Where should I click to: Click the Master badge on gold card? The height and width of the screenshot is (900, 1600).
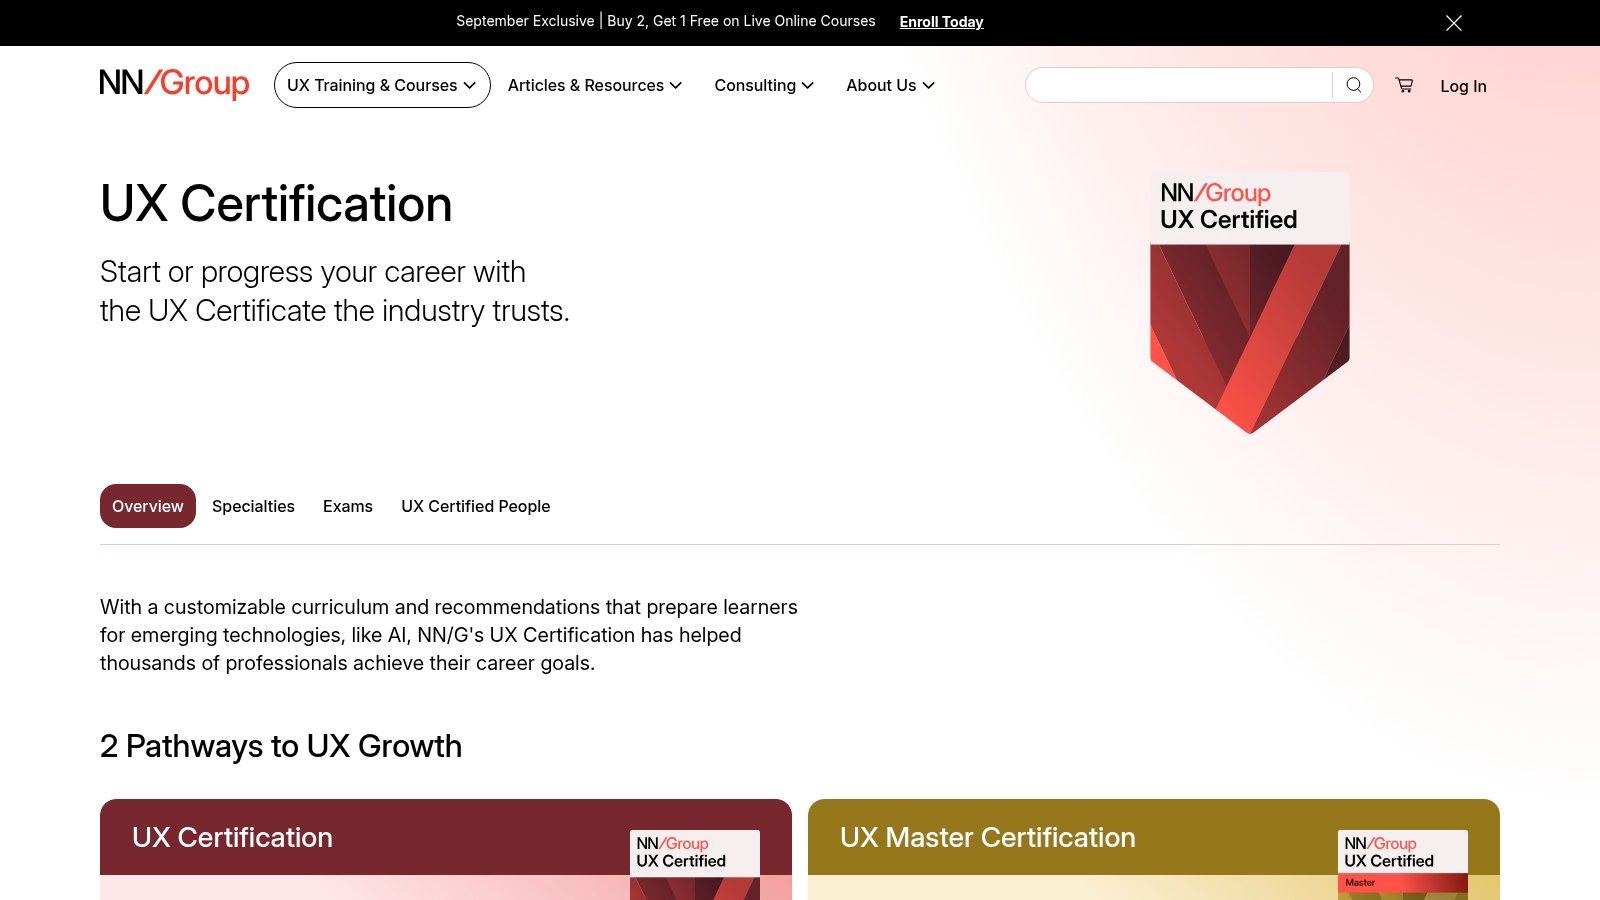pos(1403,865)
